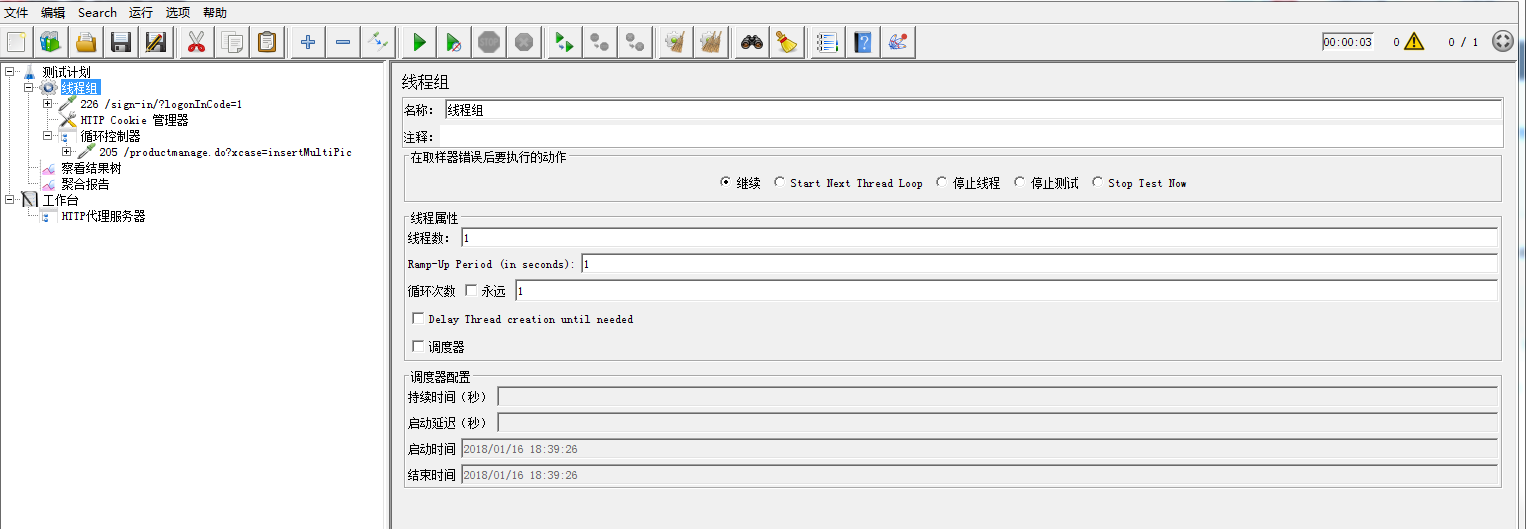Open the 选项 menu
The height and width of the screenshot is (529, 1526).
[x=178, y=13]
